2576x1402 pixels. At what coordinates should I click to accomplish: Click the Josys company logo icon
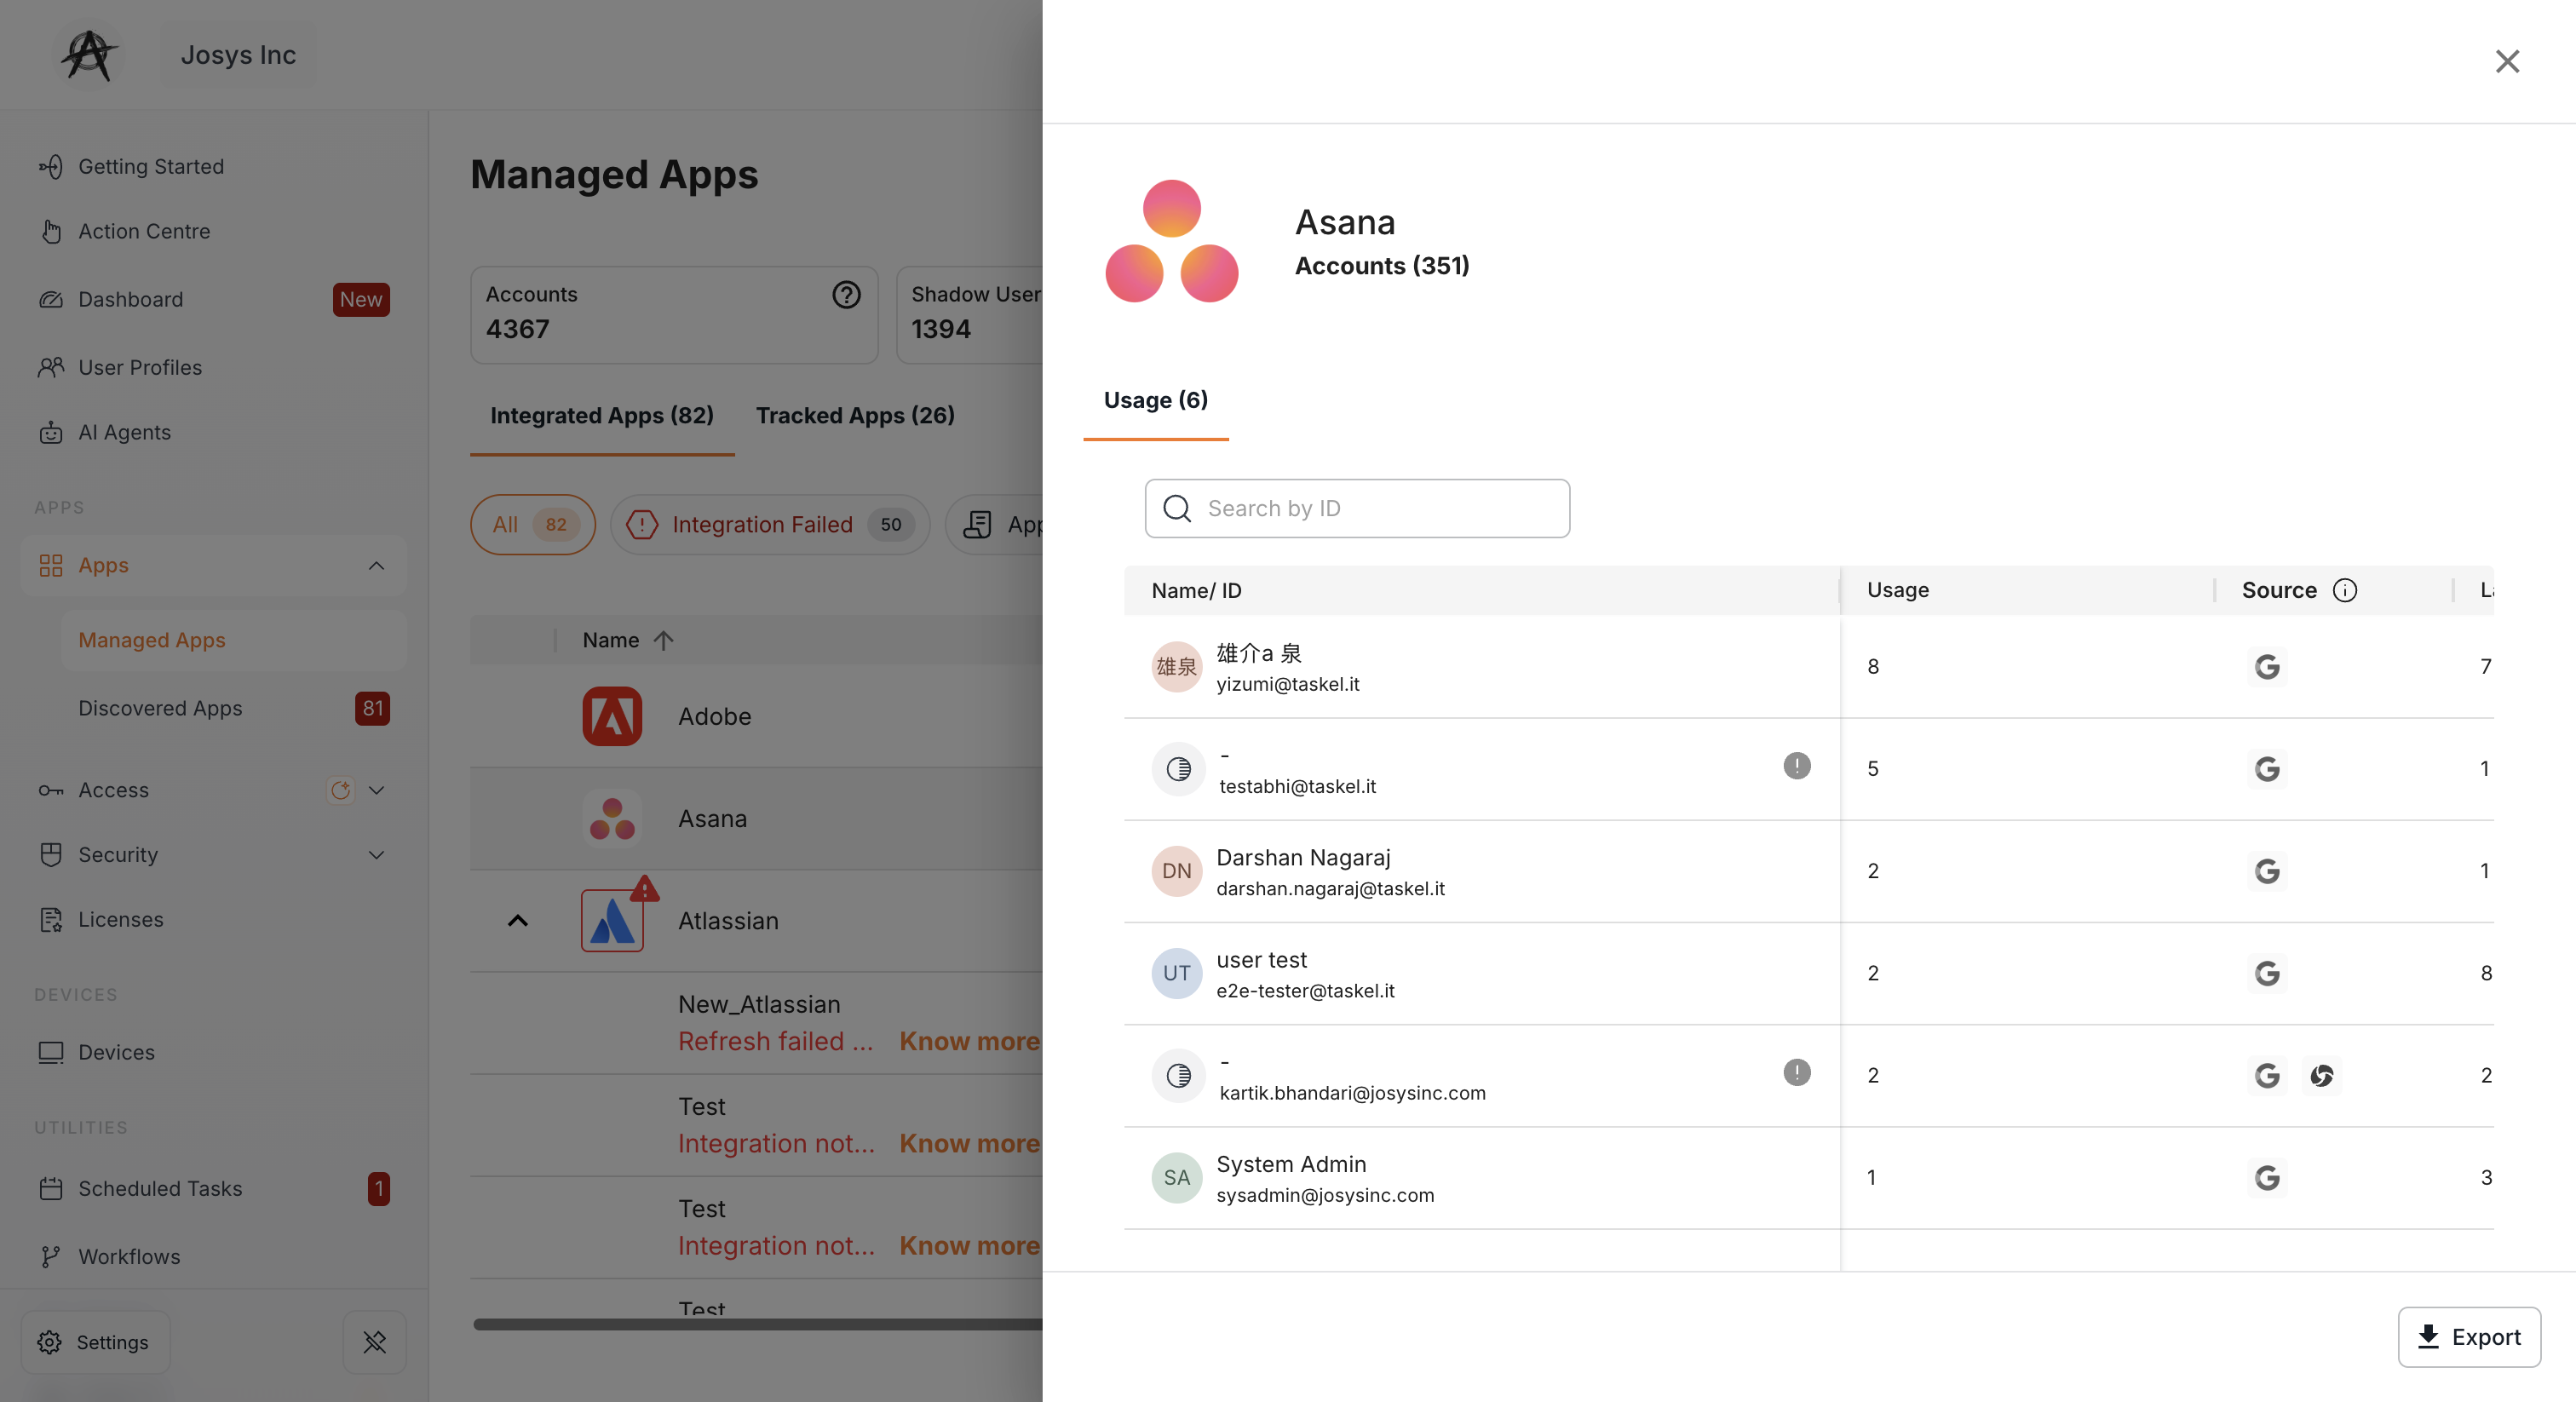coord(89,55)
